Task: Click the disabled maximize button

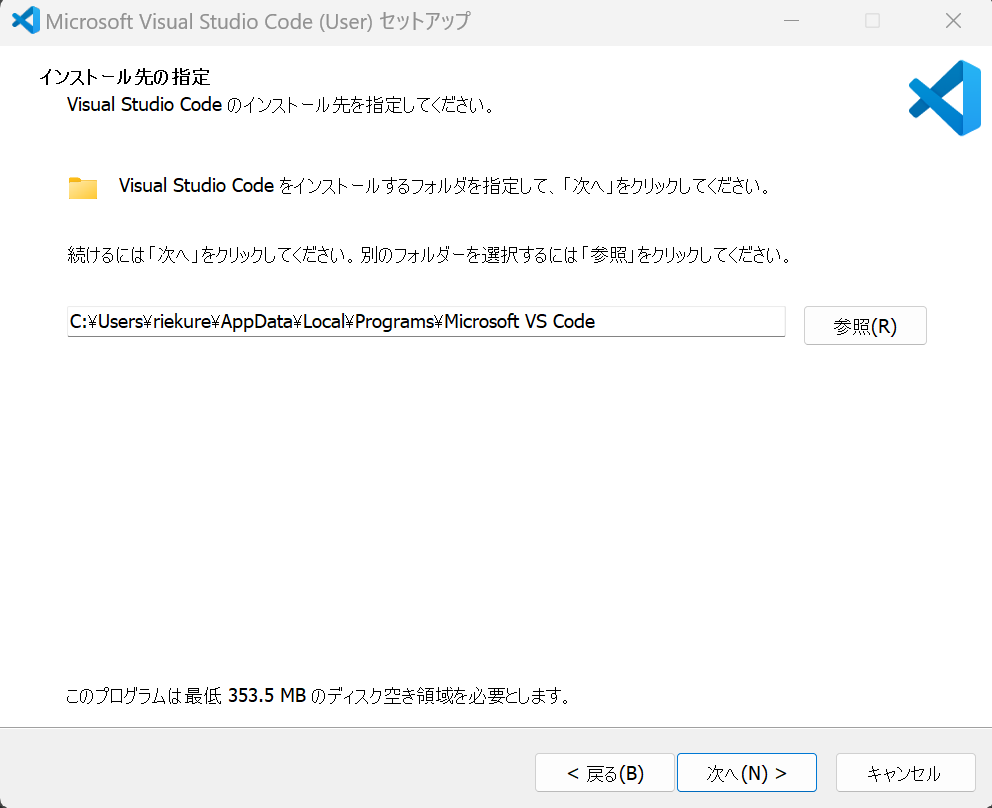Action: [872, 21]
